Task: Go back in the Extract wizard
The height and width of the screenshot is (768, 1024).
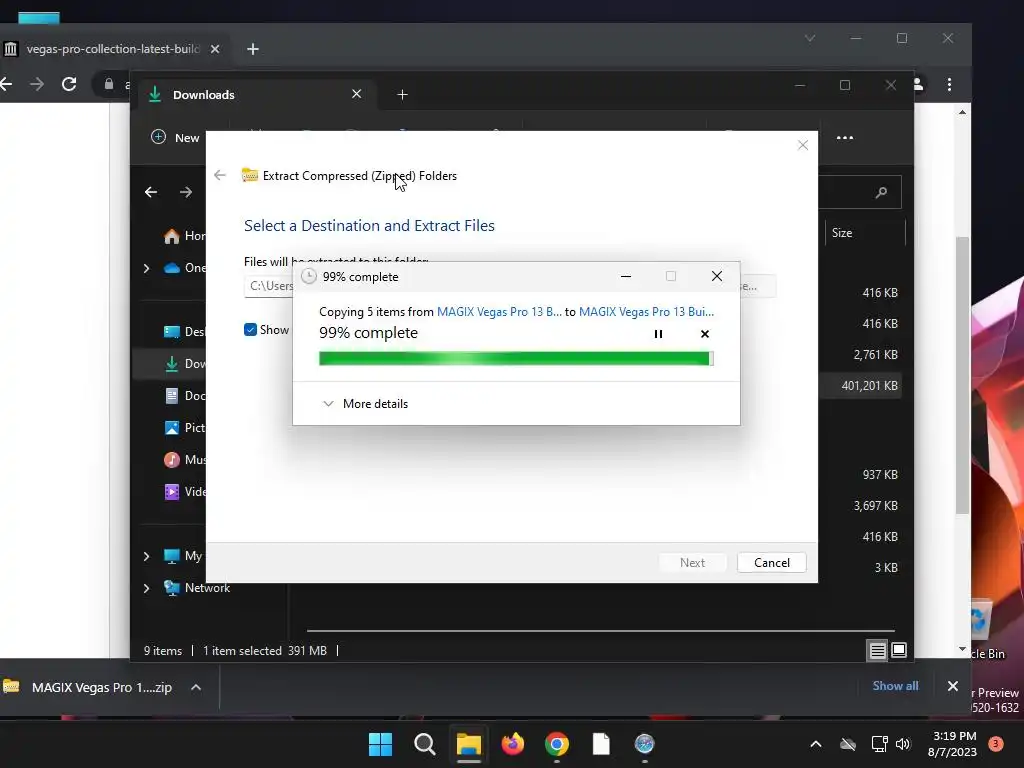Action: 220,175
